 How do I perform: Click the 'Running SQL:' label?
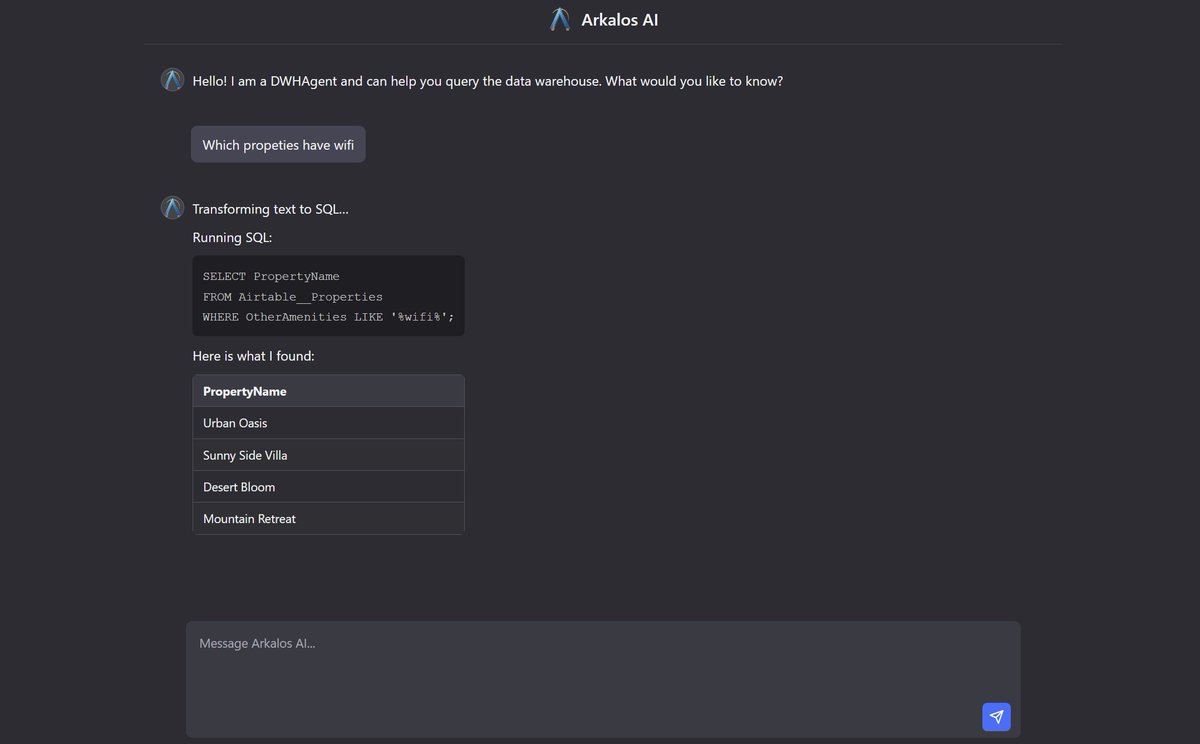click(x=232, y=238)
